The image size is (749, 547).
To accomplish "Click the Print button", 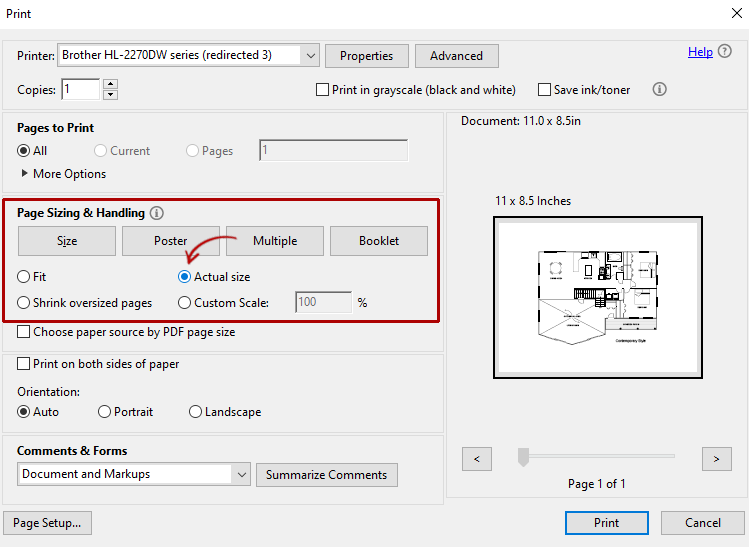I will (x=606, y=523).
